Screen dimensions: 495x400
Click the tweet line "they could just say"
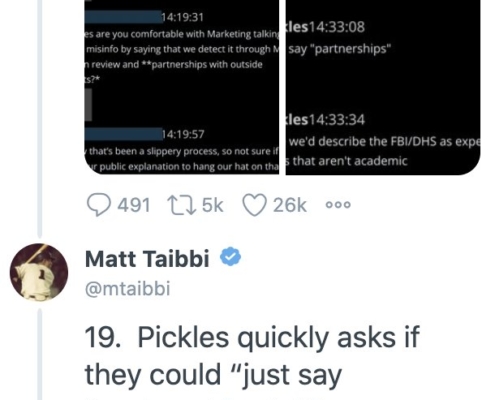(213, 375)
